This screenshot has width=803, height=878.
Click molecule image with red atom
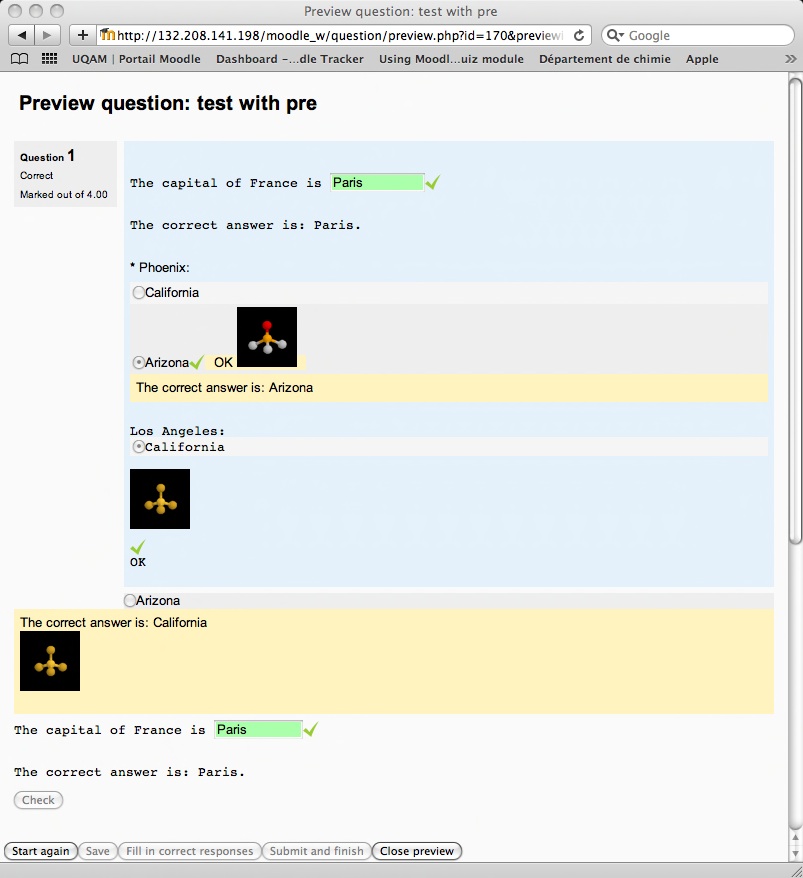tap(267, 337)
